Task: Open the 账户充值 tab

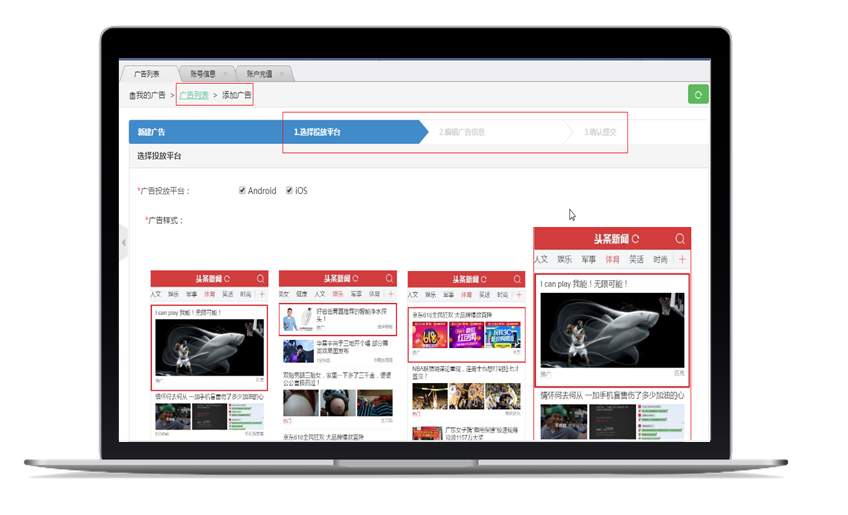Action: tap(260, 74)
